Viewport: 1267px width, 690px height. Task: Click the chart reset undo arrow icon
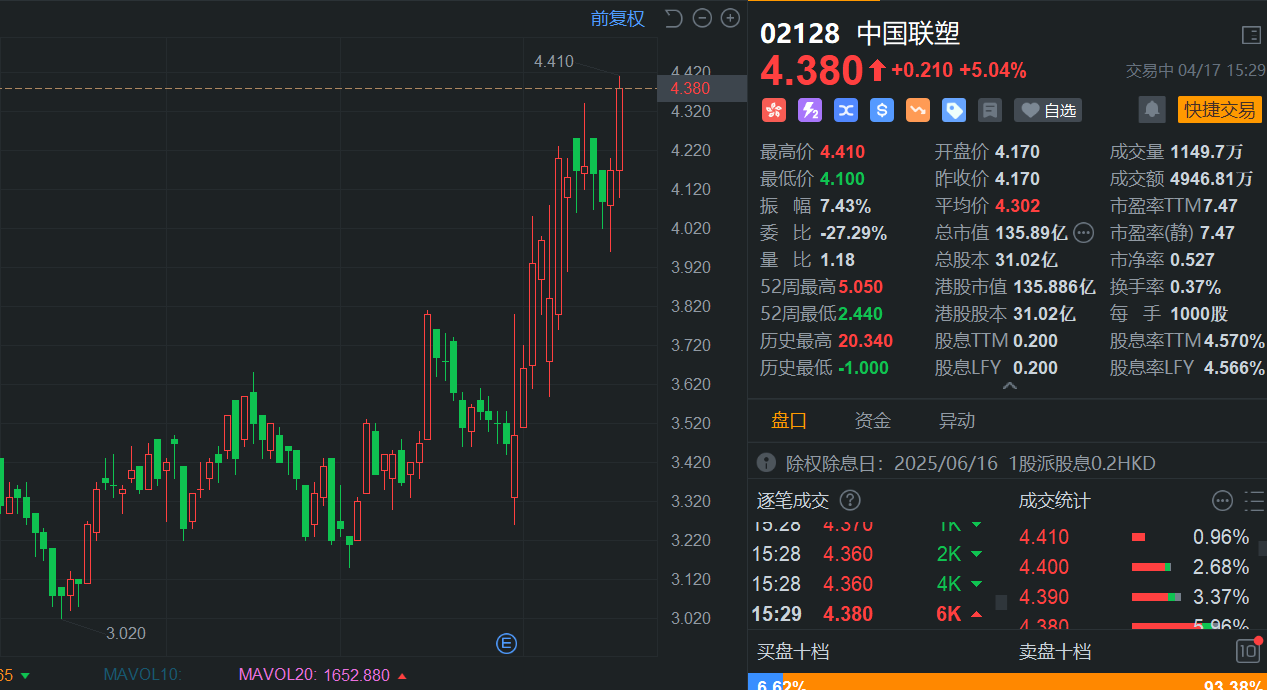pos(674,18)
